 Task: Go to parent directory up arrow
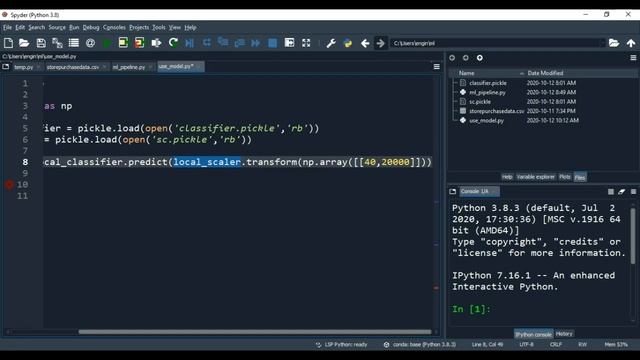pyautogui.click(x=631, y=43)
